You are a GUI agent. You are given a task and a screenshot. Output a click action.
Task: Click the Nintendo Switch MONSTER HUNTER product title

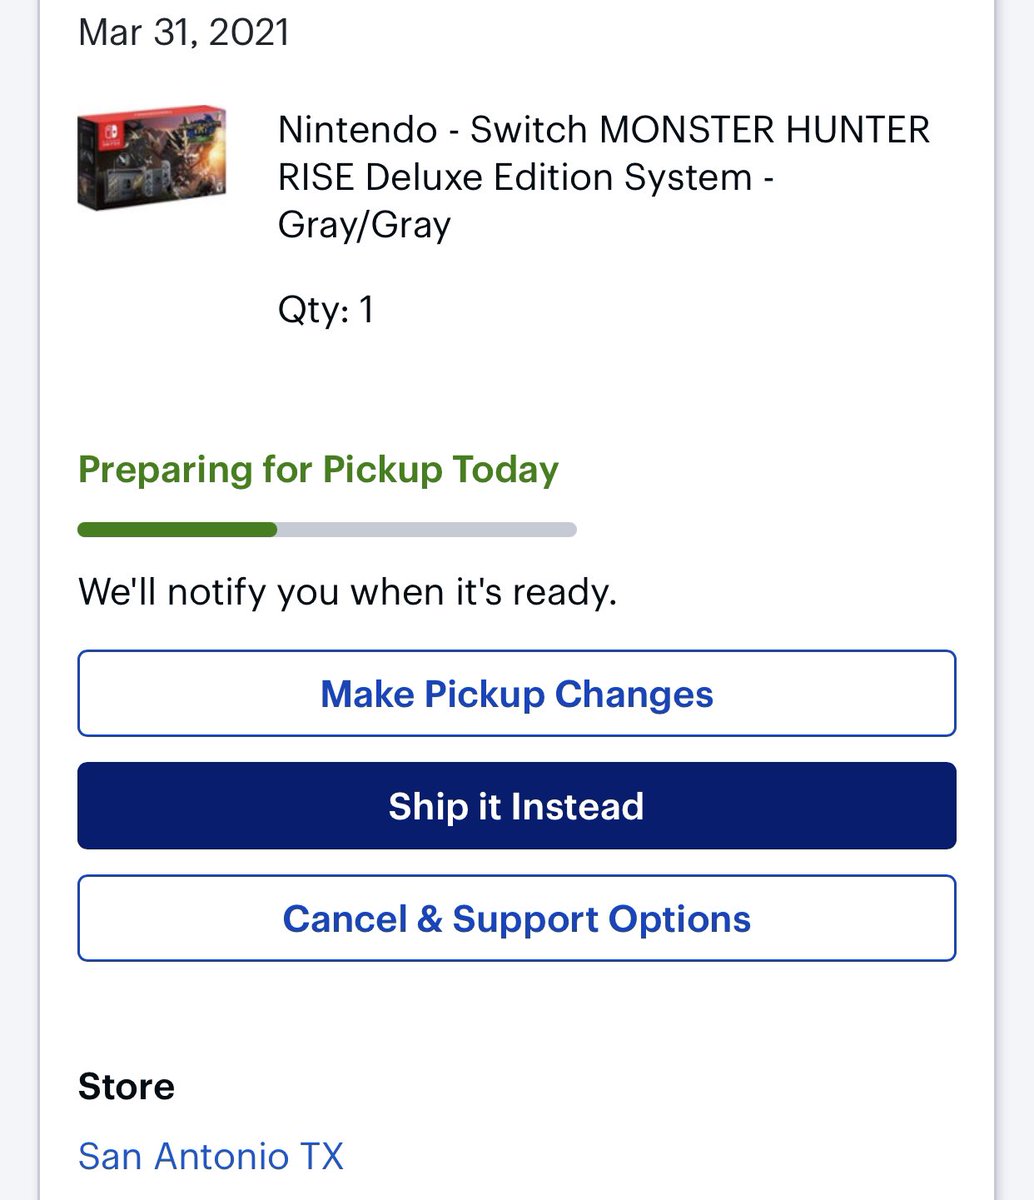604,177
